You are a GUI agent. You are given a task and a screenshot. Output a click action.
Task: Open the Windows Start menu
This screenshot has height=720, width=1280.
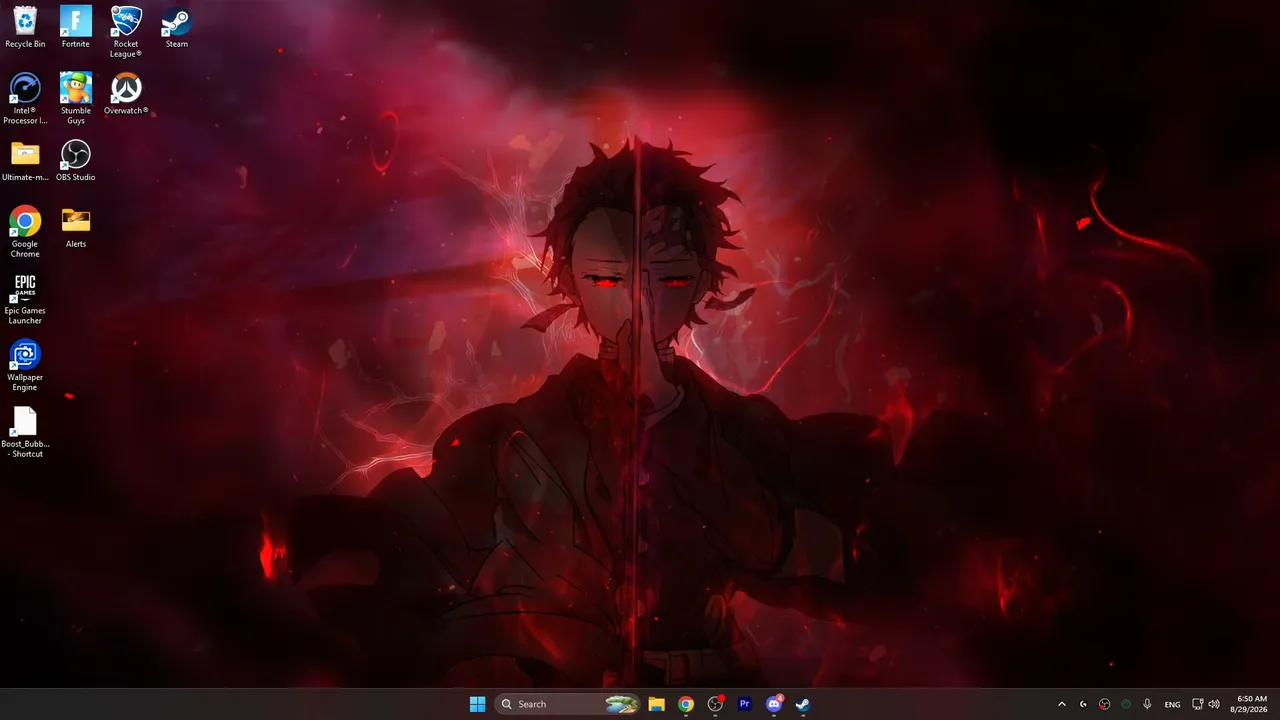tap(478, 704)
